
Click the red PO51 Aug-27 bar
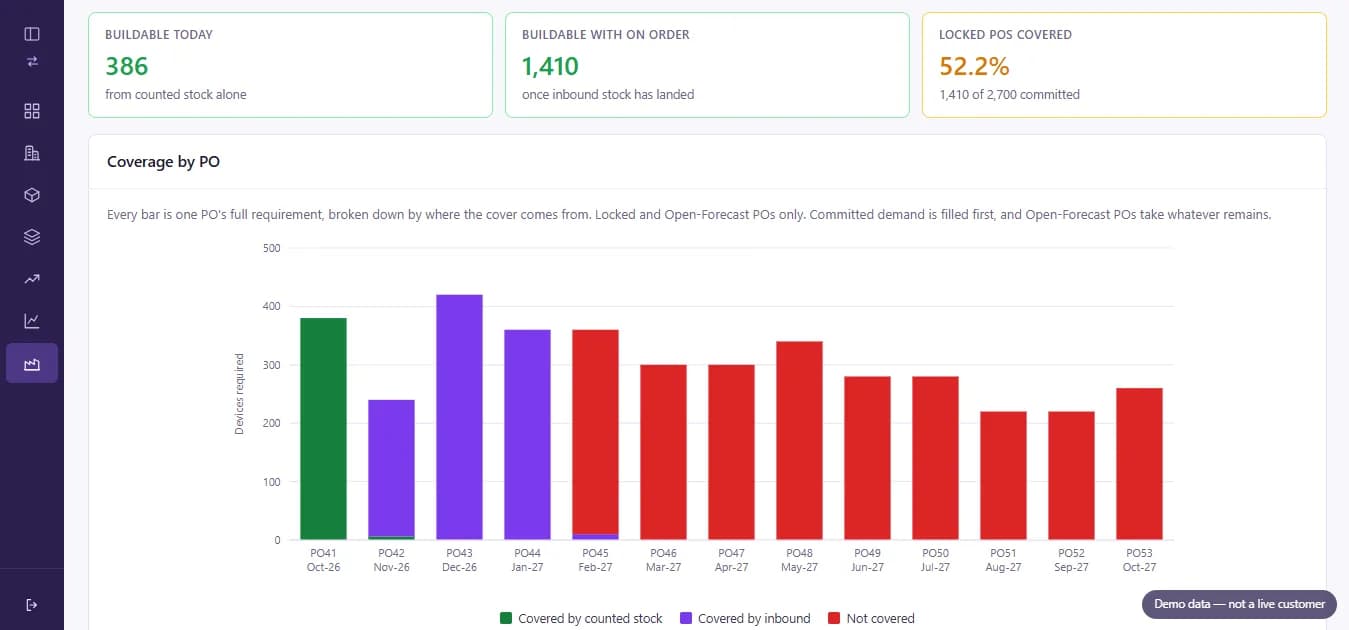[1003, 476]
